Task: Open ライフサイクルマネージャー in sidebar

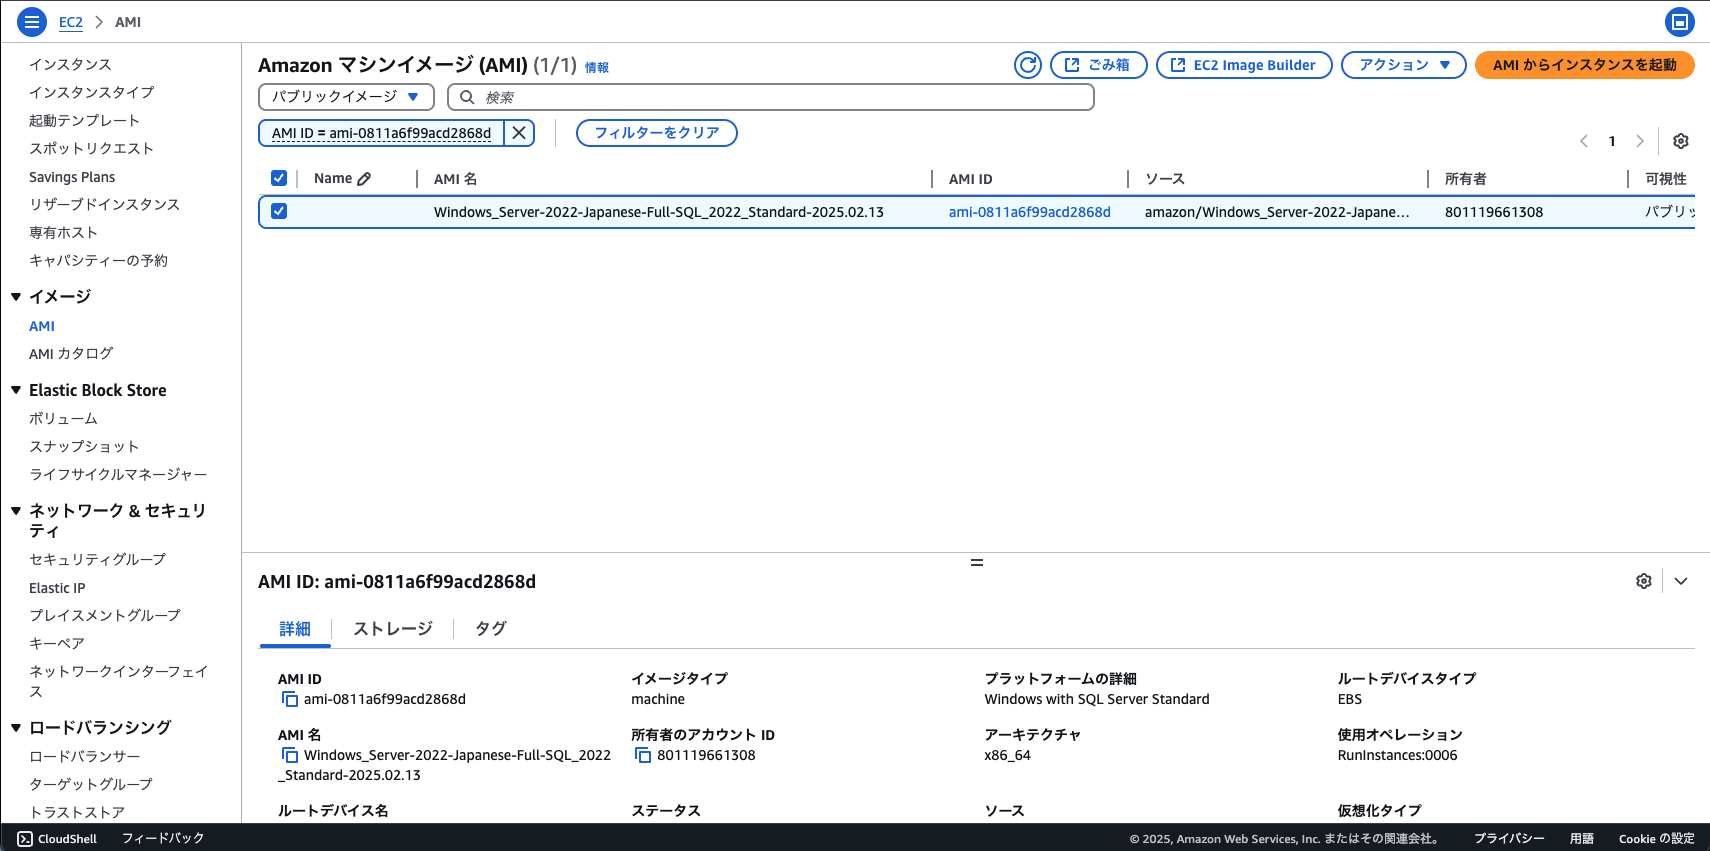Action: [x=118, y=474]
